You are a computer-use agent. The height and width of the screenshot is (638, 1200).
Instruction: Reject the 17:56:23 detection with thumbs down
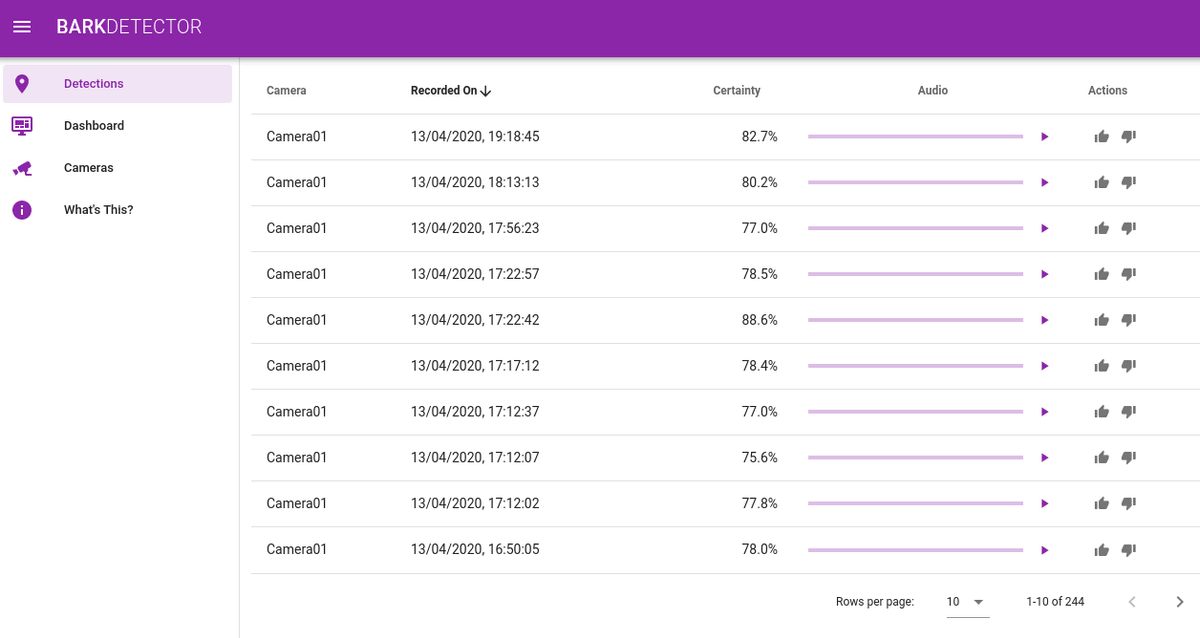[1128, 228]
